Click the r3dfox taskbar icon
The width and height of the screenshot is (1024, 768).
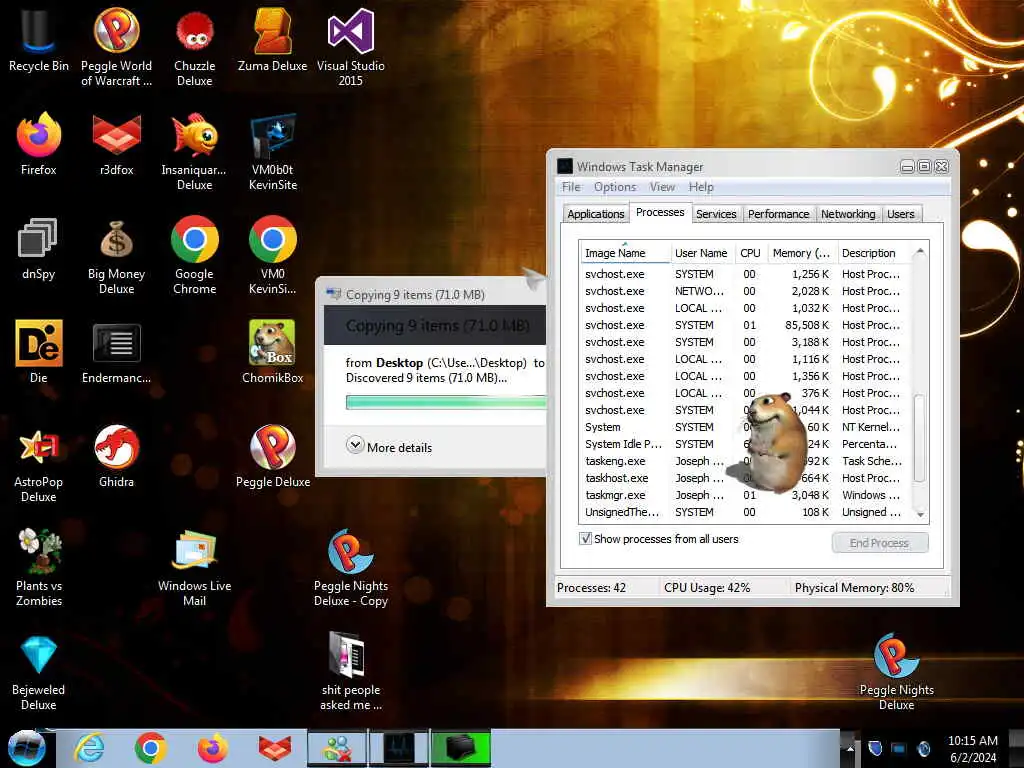tap(275, 748)
